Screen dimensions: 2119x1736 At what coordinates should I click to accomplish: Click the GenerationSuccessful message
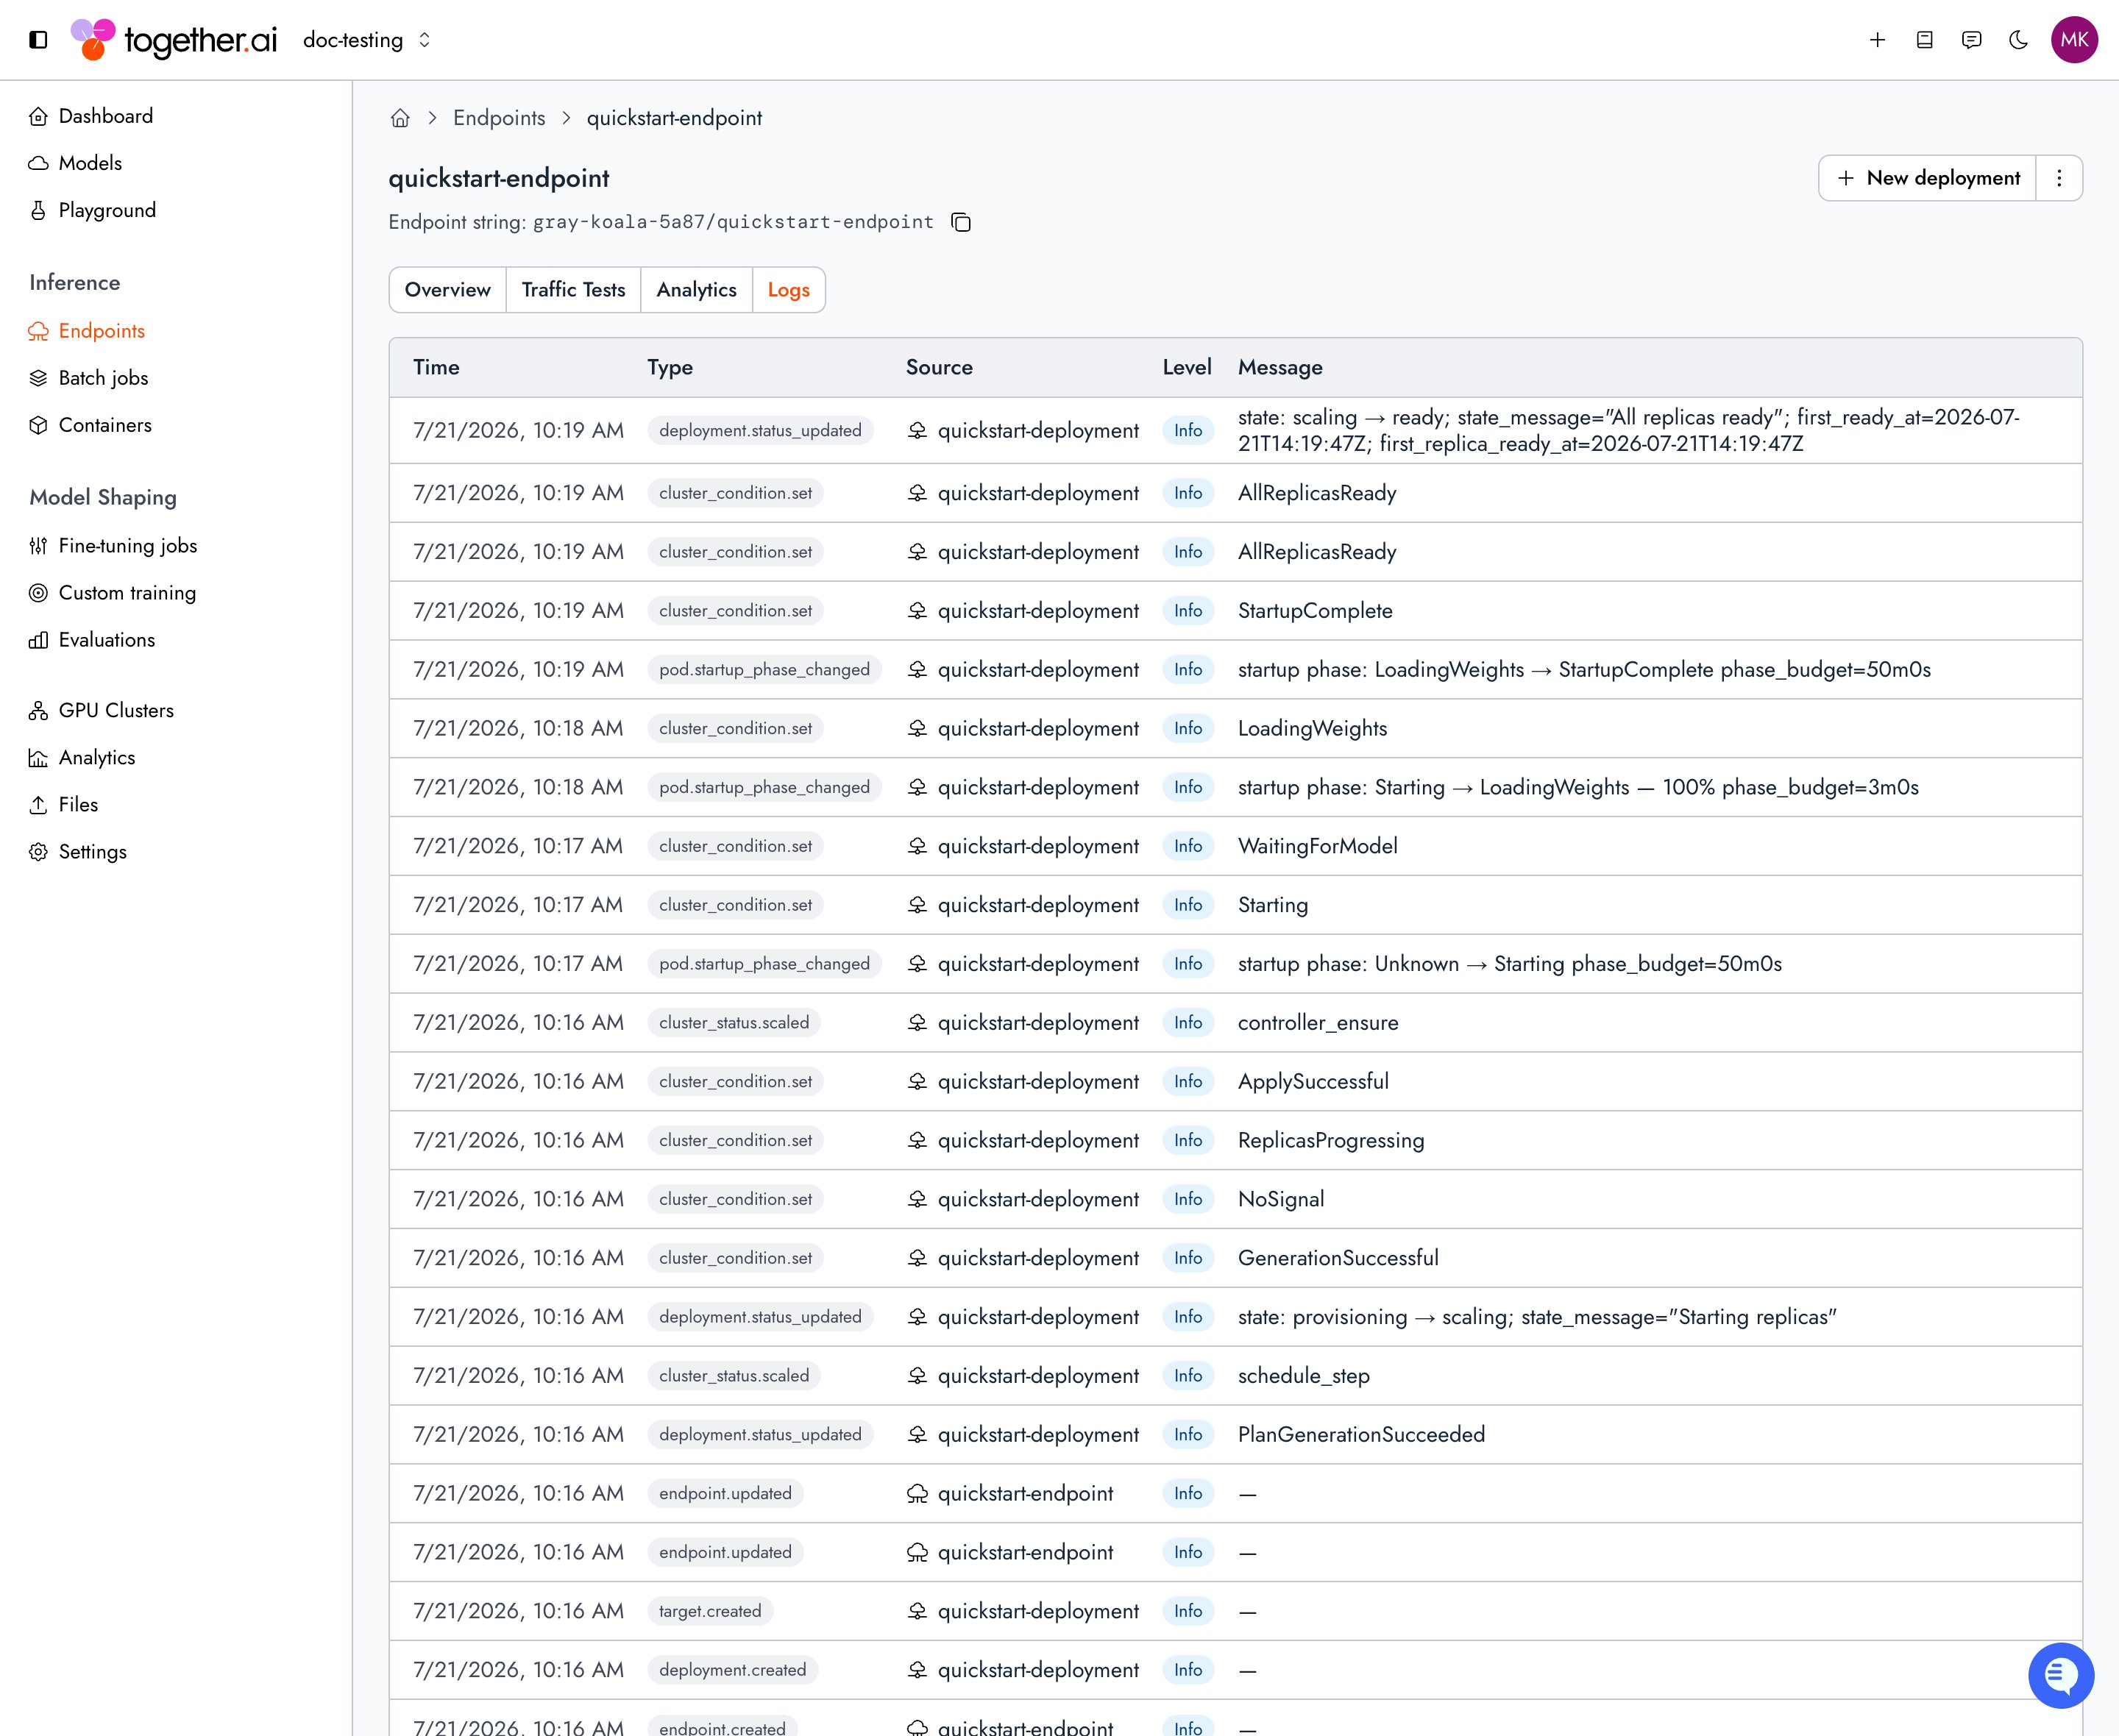coord(1338,1258)
